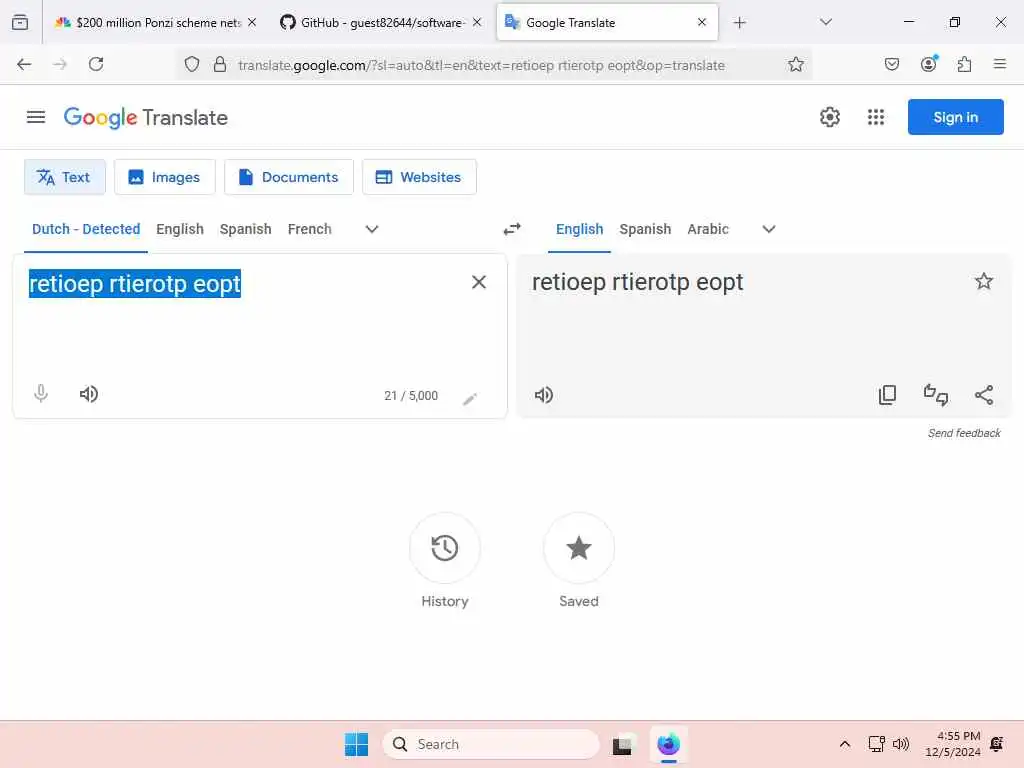Click Send feedback link
The height and width of the screenshot is (768, 1024).
coord(964,433)
